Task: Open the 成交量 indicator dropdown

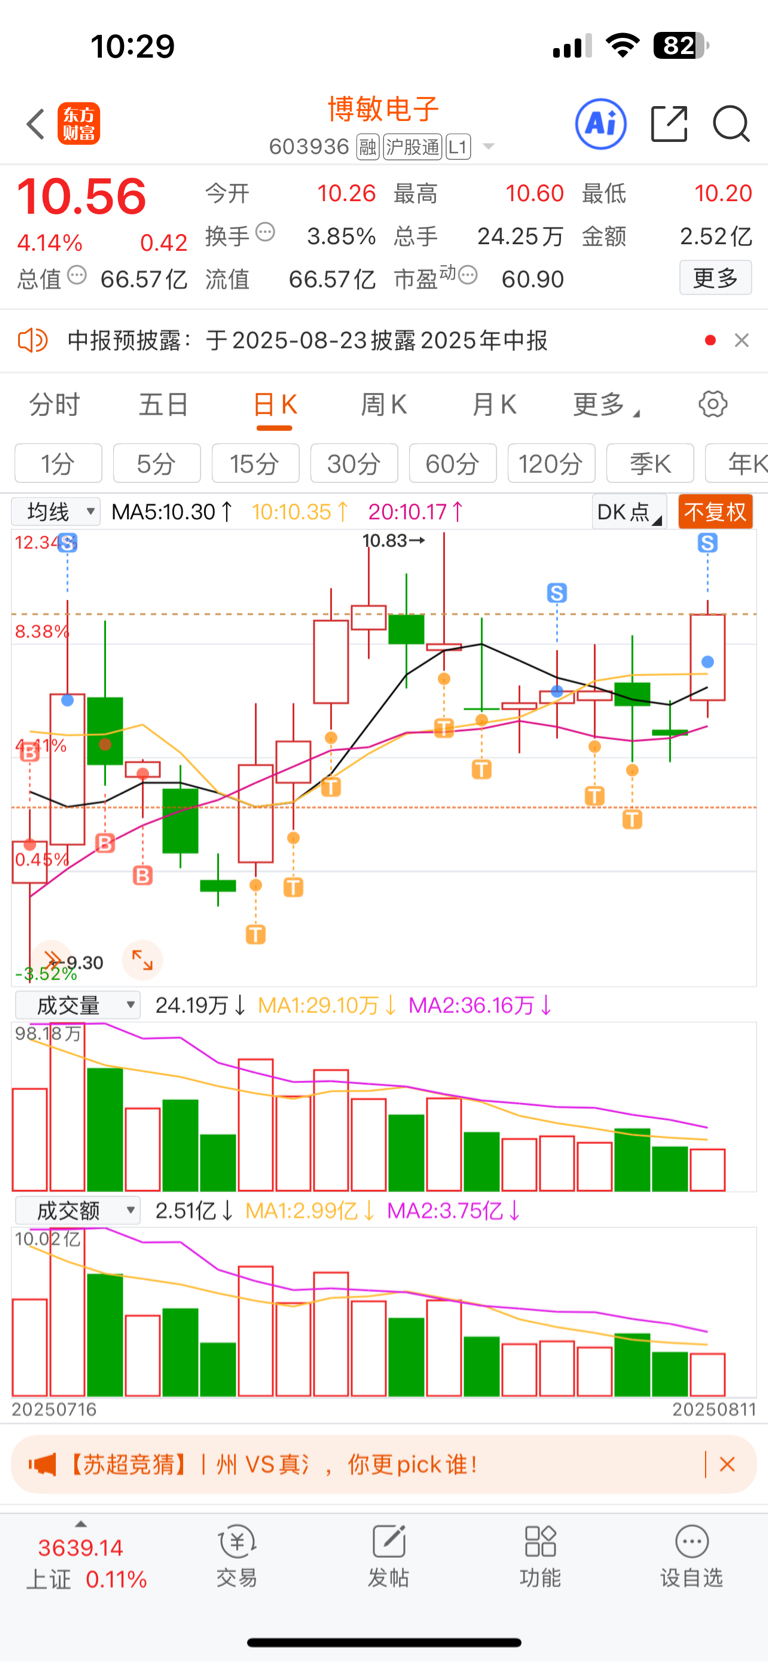Action: pyautogui.click(x=78, y=1005)
